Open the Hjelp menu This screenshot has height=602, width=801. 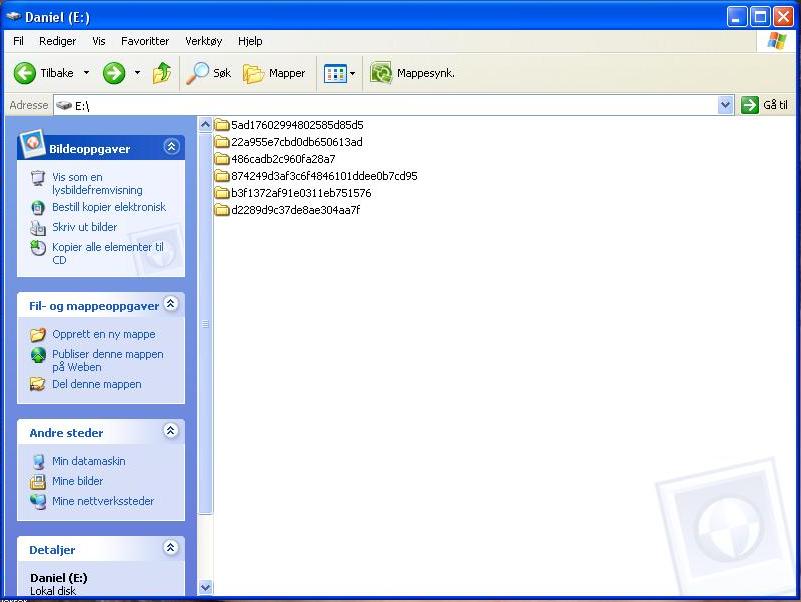pyautogui.click(x=250, y=41)
